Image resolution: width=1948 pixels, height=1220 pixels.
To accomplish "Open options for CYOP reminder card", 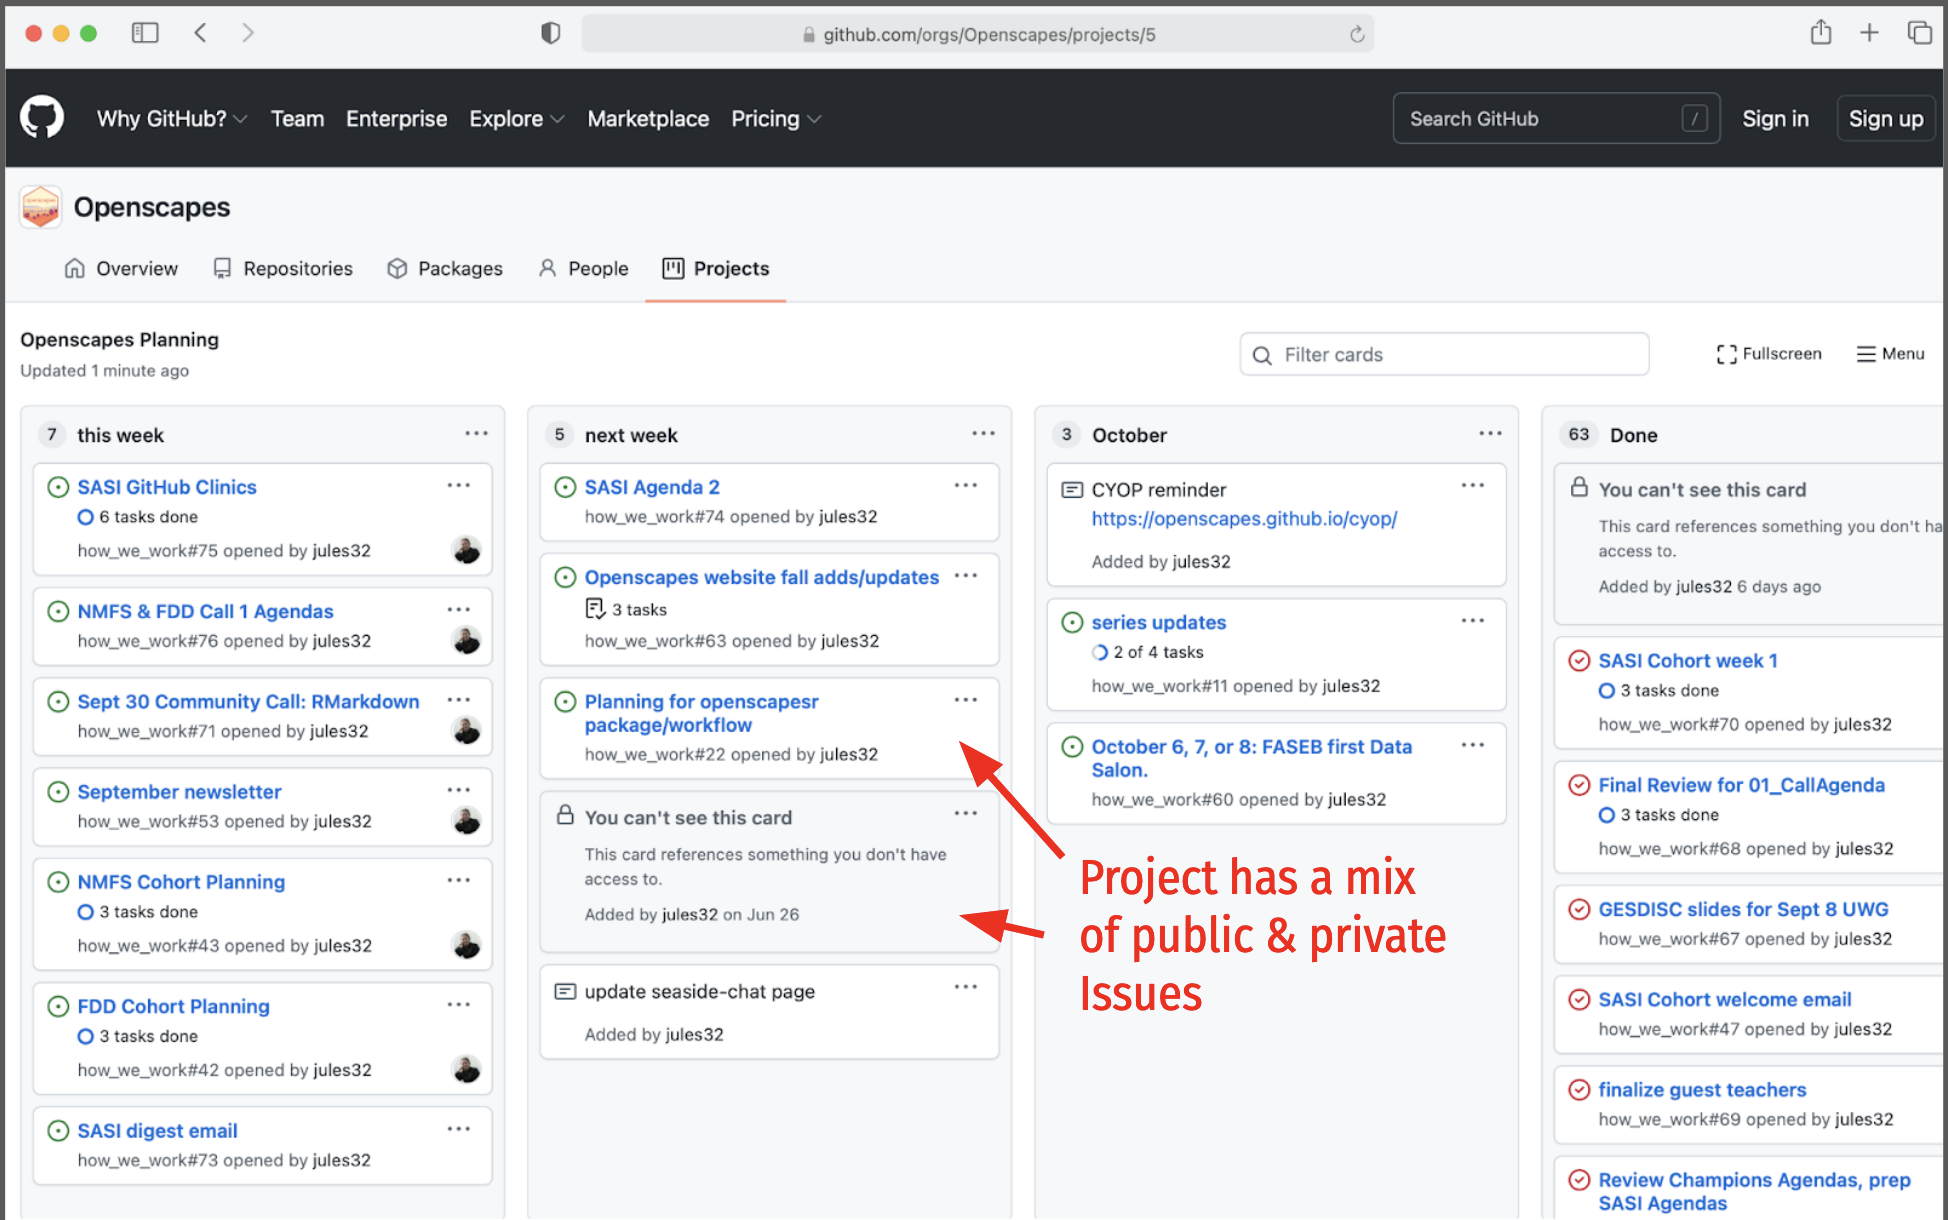I will tap(1472, 486).
